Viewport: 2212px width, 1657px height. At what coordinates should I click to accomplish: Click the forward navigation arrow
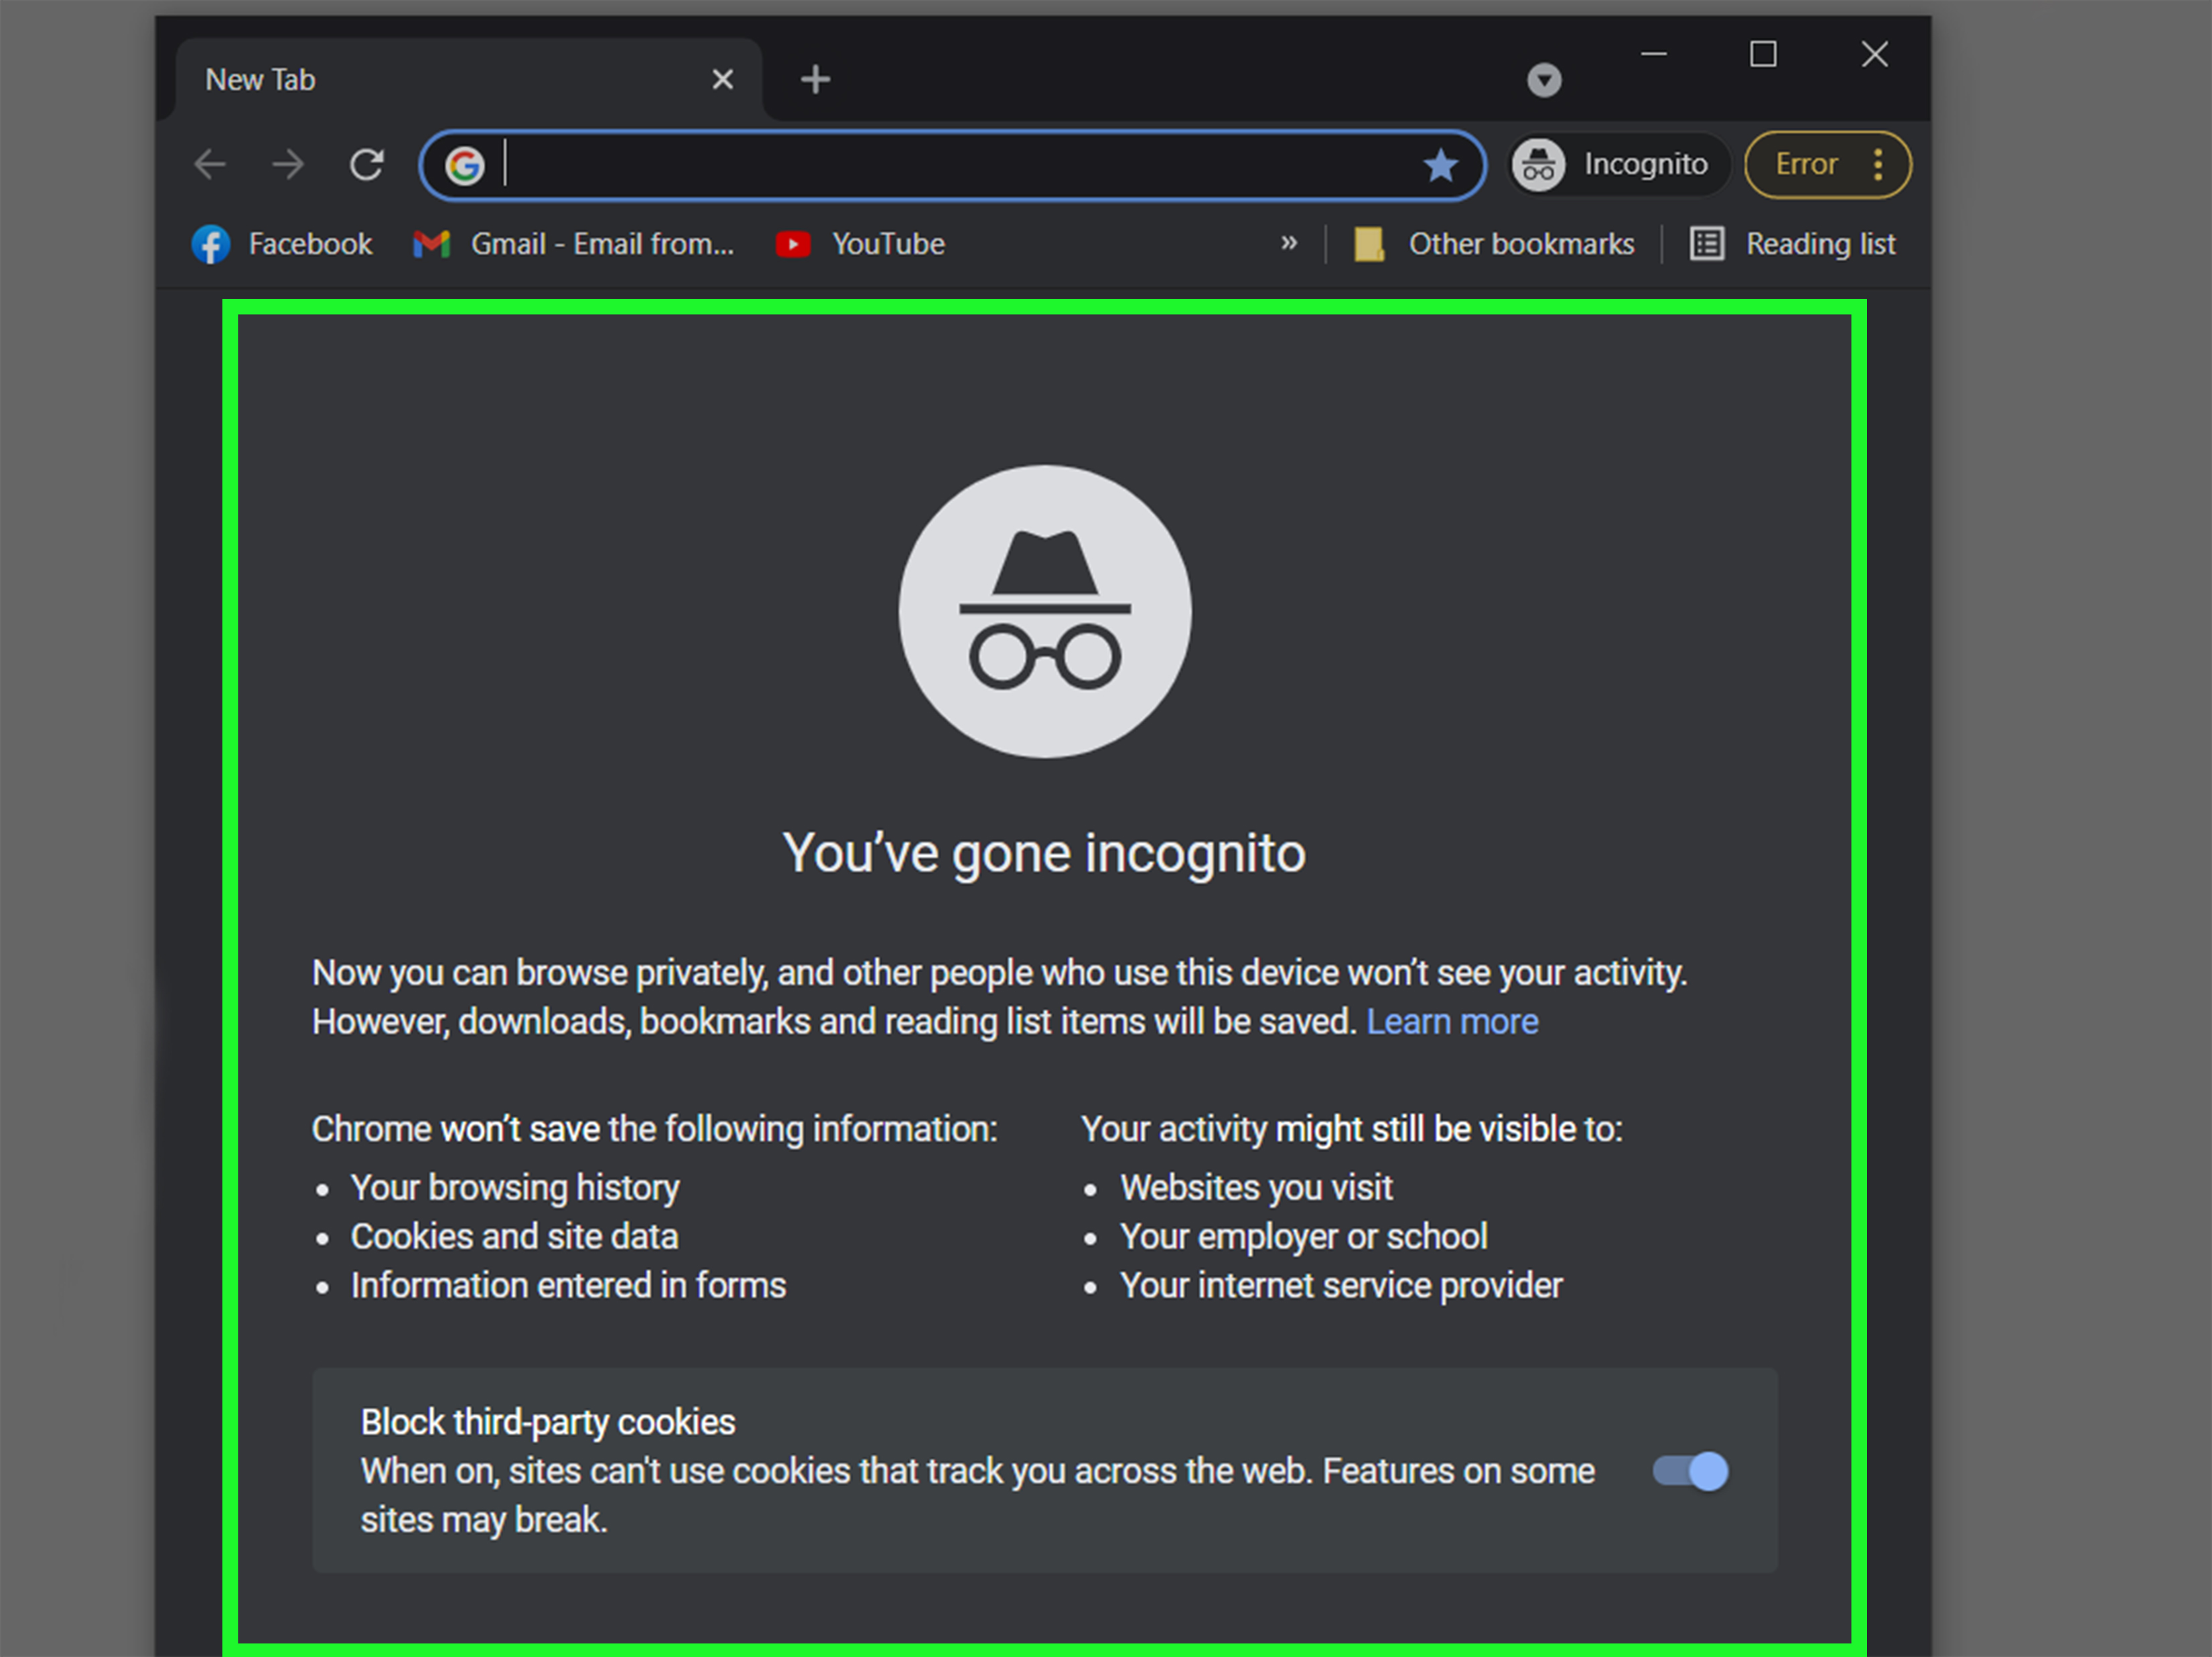coord(288,164)
